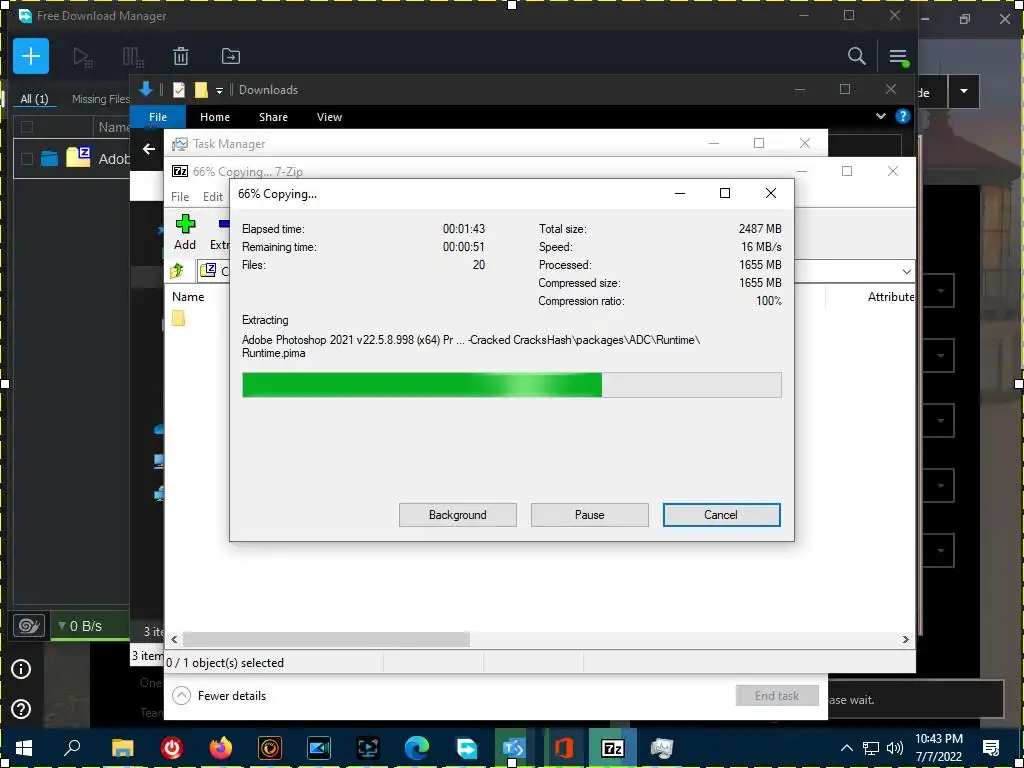Click the up-one-level folder icon in 7-Zip
The image size is (1024, 768).
click(x=177, y=270)
